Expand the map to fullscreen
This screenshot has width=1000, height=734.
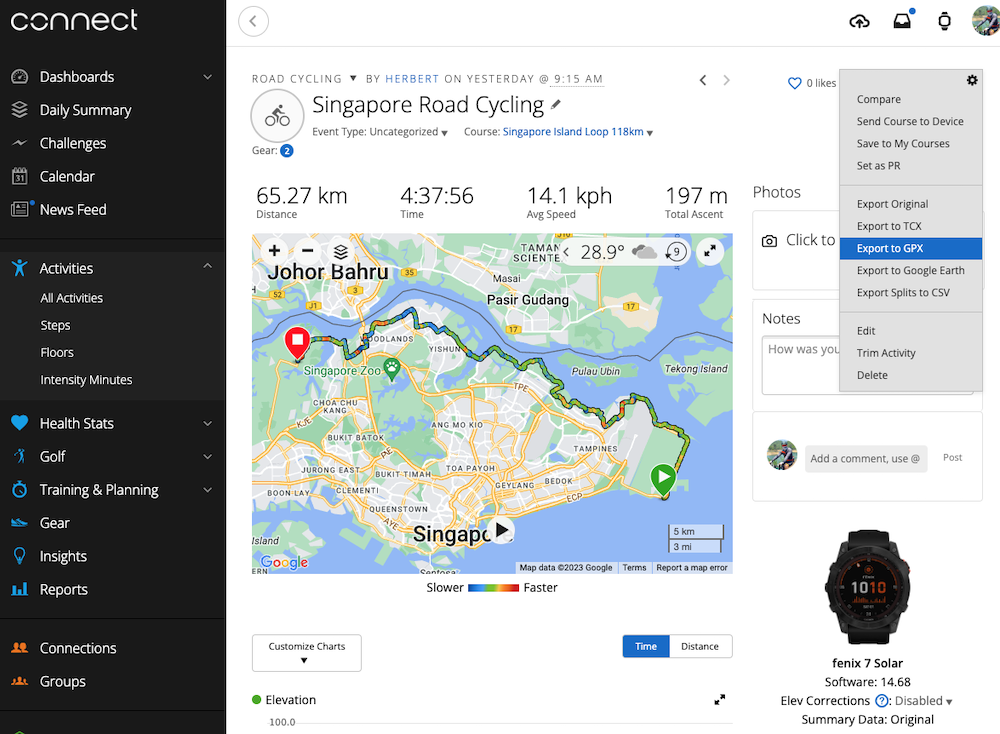point(710,251)
